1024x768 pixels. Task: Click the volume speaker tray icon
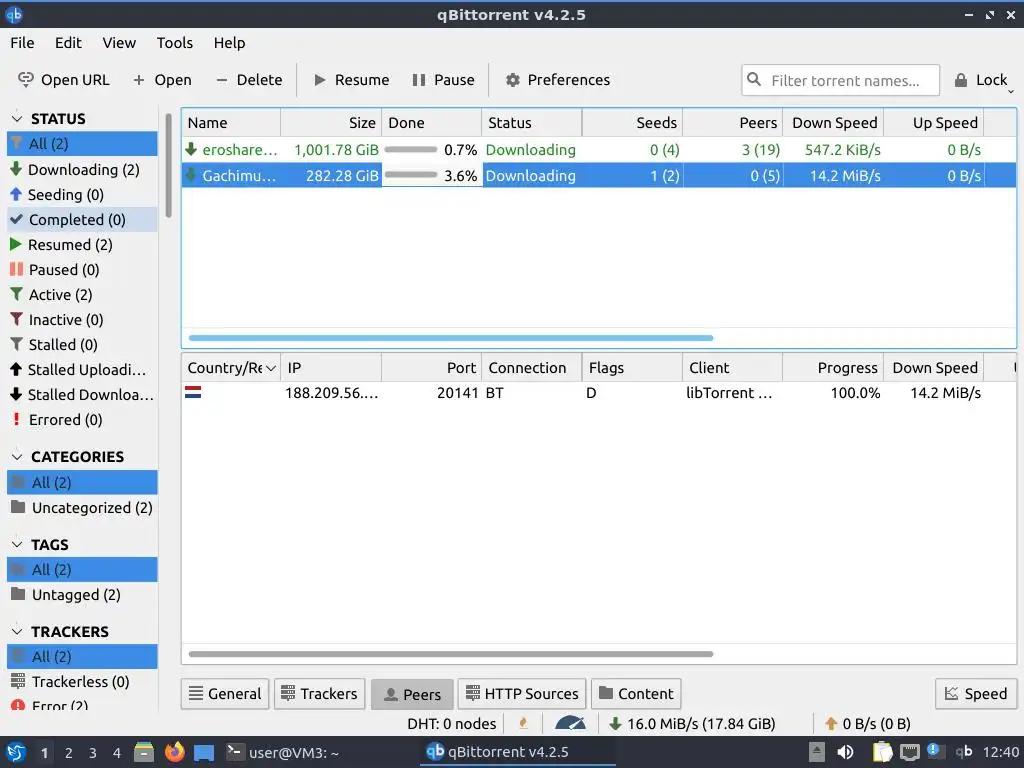point(845,752)
